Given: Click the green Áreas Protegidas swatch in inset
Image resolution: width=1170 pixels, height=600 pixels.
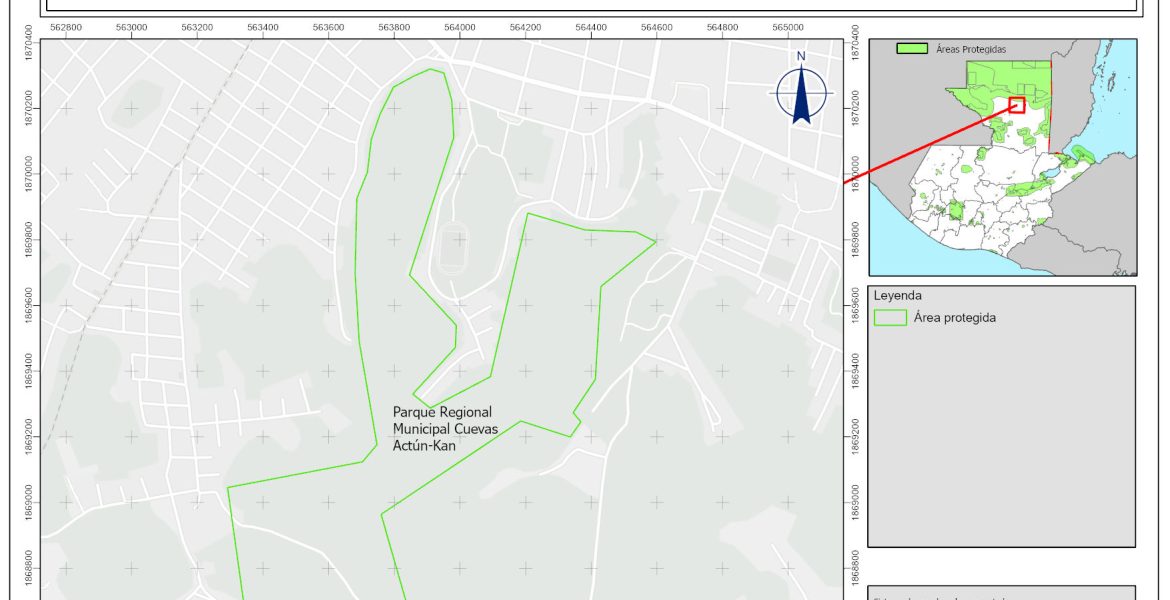Looking at the screenshot, I should coord(910,48).
